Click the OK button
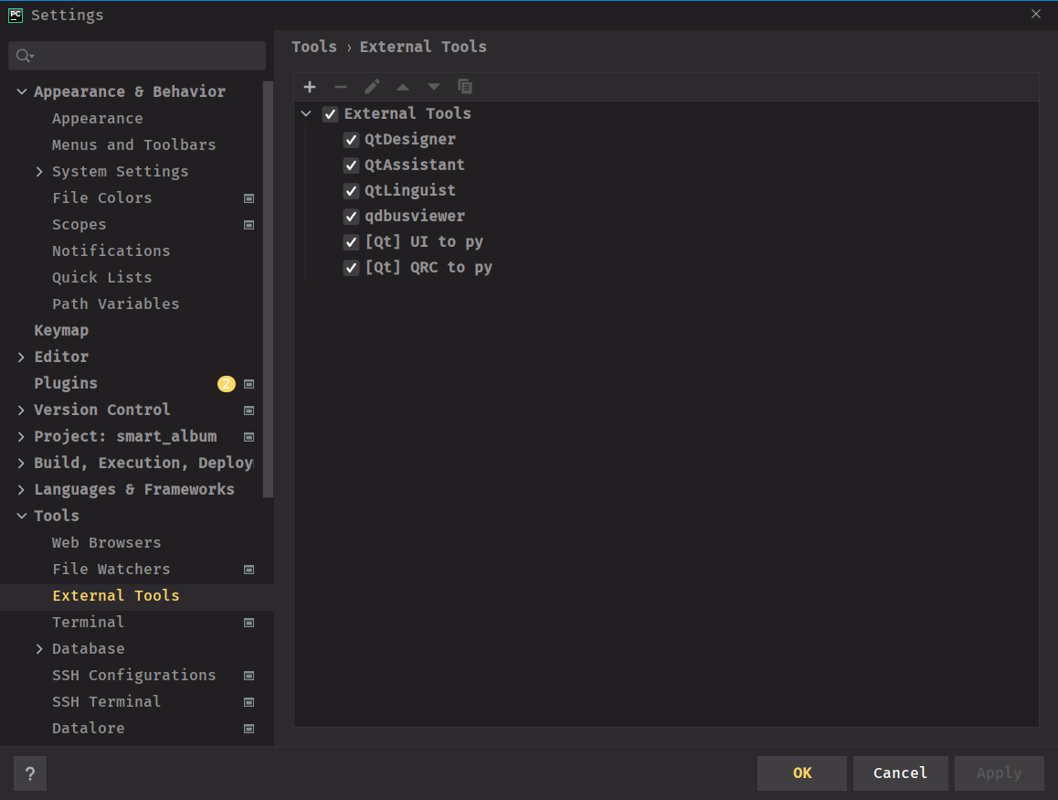This screenshot has height=800, width=1058. [802, 773]
